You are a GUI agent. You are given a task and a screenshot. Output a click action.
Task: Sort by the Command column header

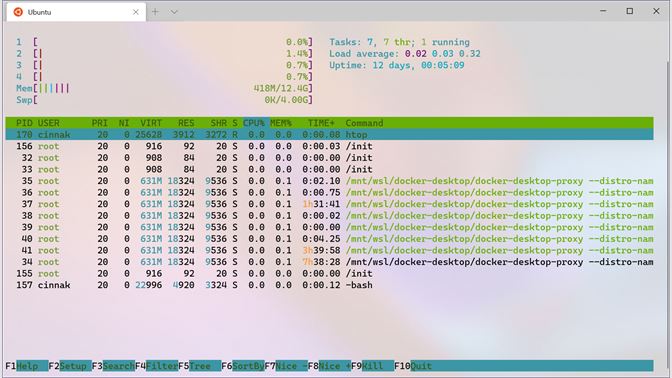pos(364,123)
